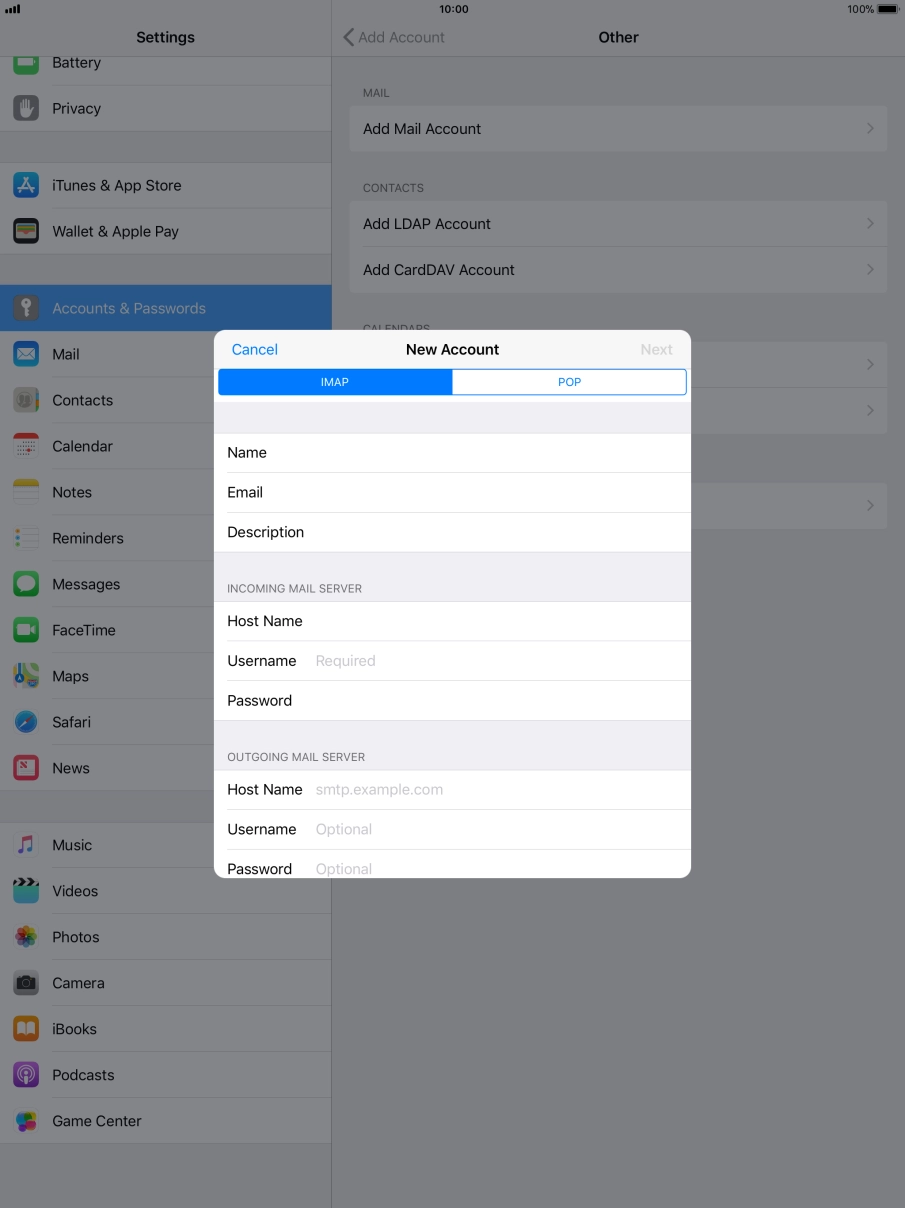Select the Game Center icon
Image resolution: width=905 pixels, height=1208 pixels.
coord(25,1120)
